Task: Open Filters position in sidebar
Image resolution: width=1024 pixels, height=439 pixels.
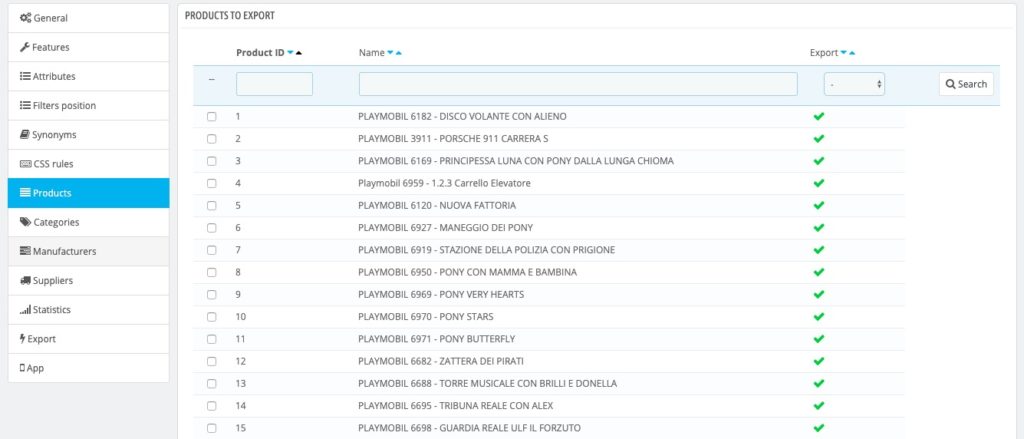Action: [x=88, y=105]
